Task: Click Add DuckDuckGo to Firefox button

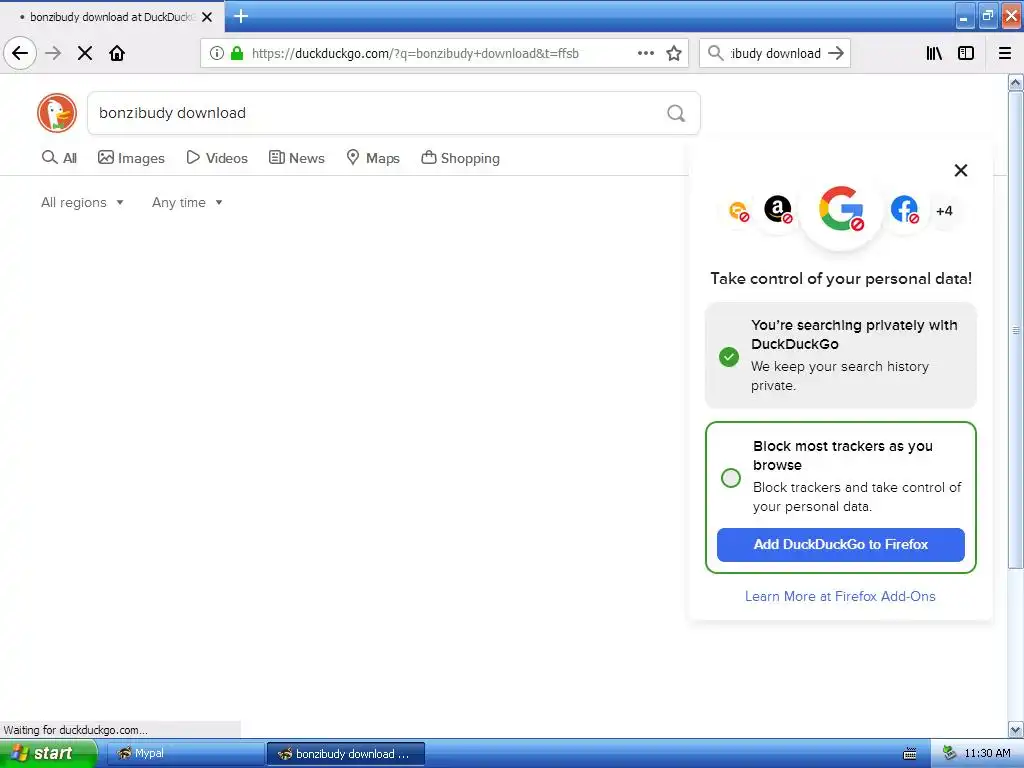Action: 840,545
